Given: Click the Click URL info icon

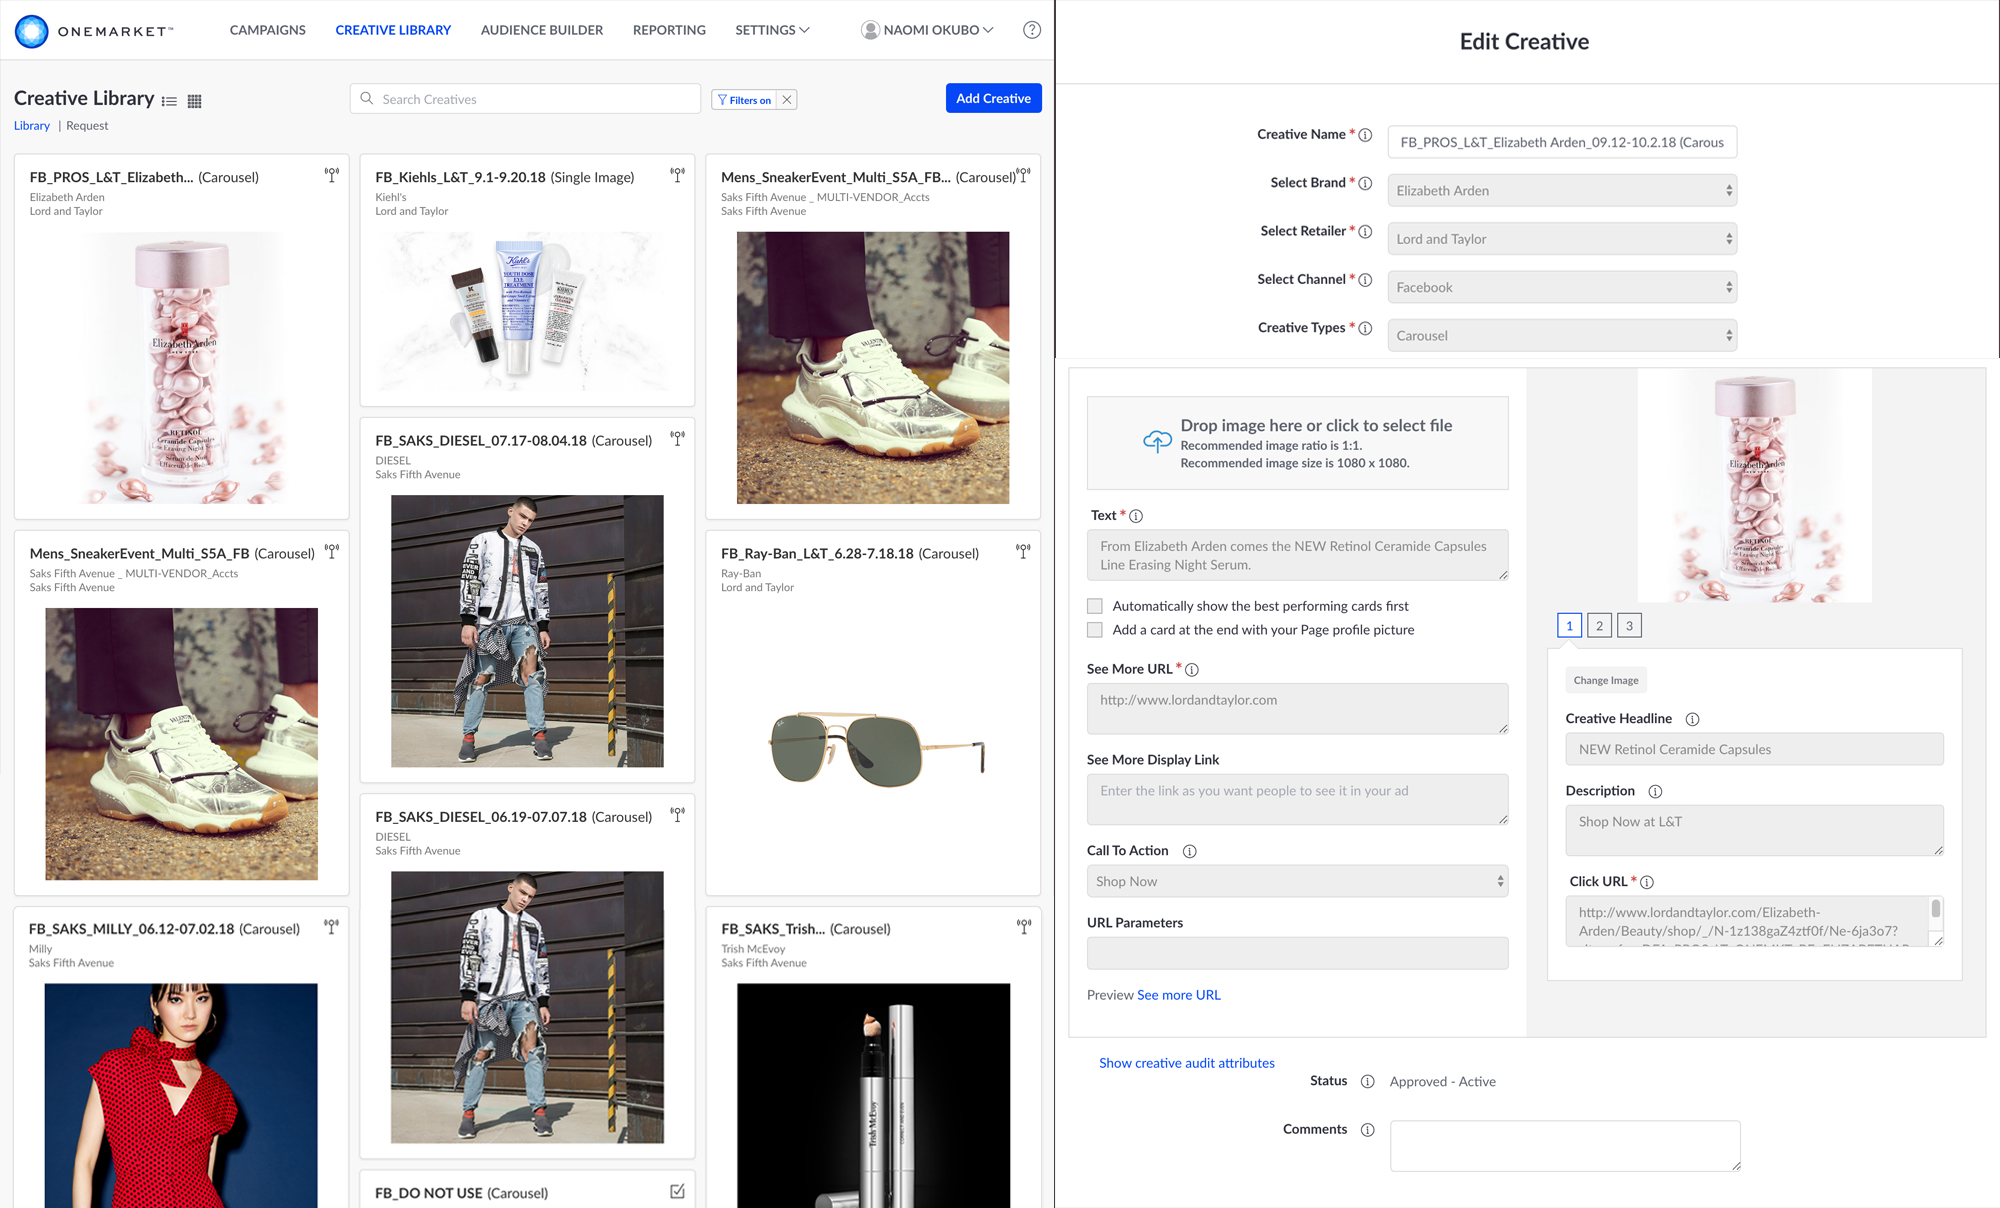Looking at the screenshot, I should pyautogui.click(x=1647, y=882).
